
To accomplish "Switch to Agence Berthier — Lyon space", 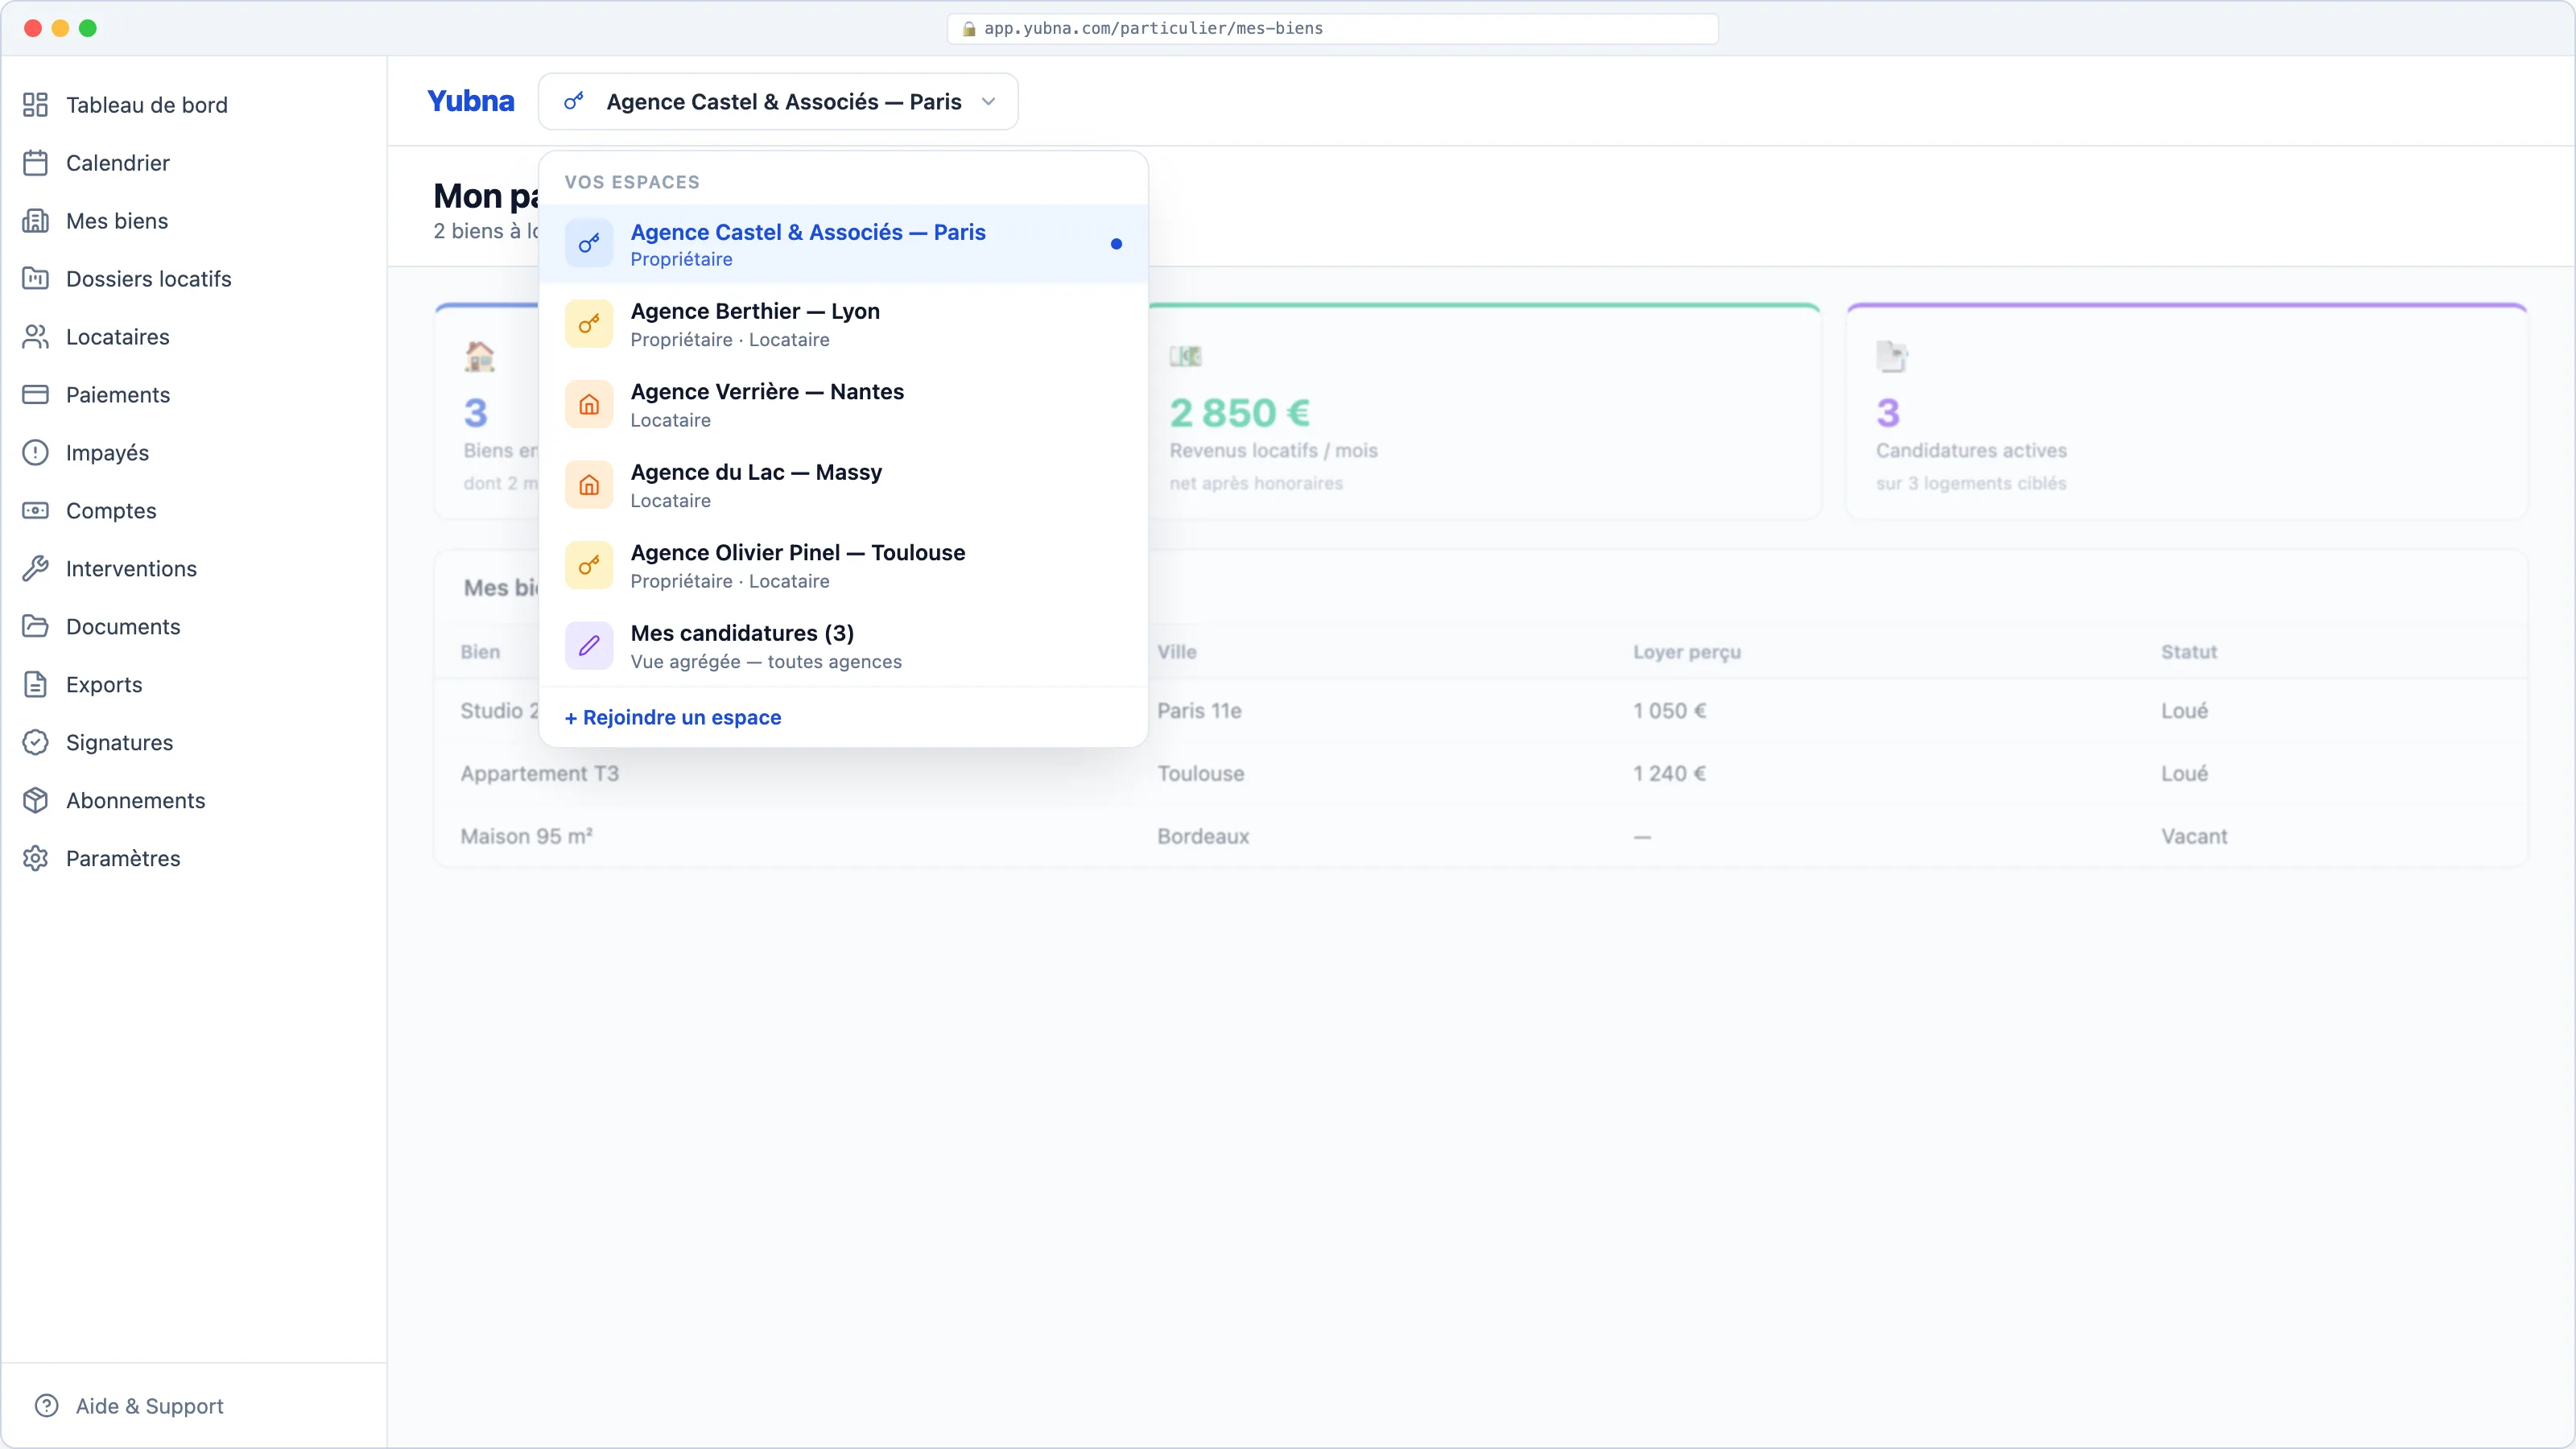I will 843,324.
